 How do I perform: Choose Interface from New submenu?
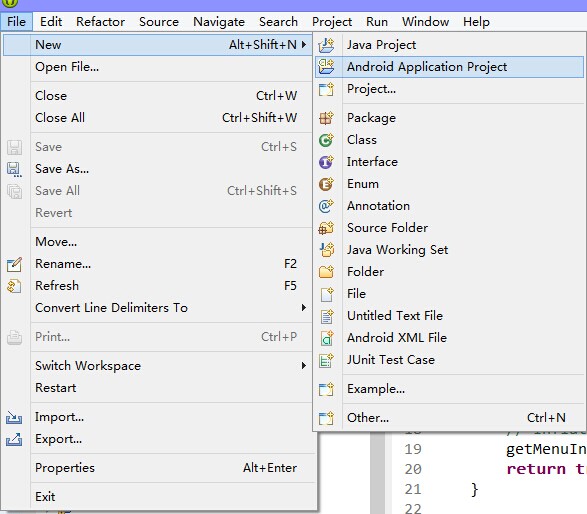pyautogui.click(x=449, y=162)
